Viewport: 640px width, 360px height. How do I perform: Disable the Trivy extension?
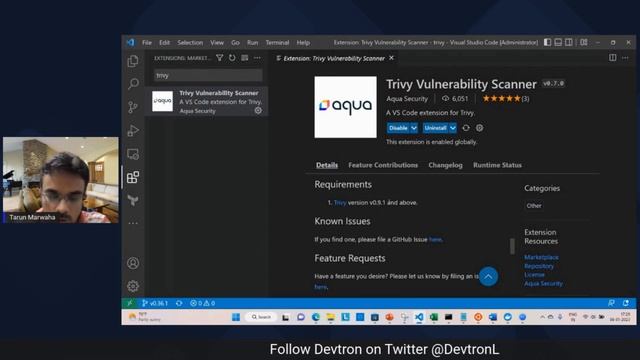(x=398, y=128)
